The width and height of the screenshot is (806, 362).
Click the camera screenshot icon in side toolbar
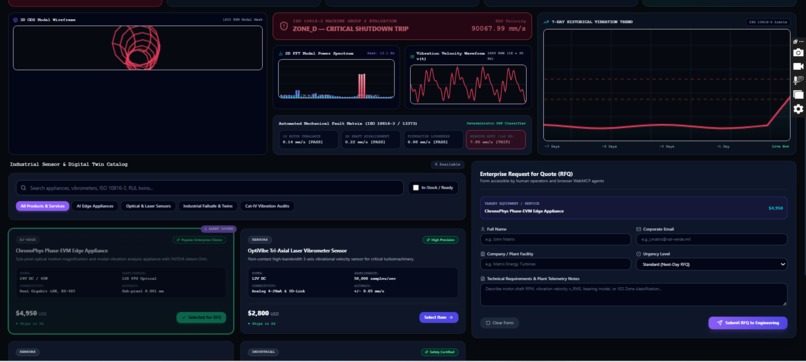(x=798, y=52)
